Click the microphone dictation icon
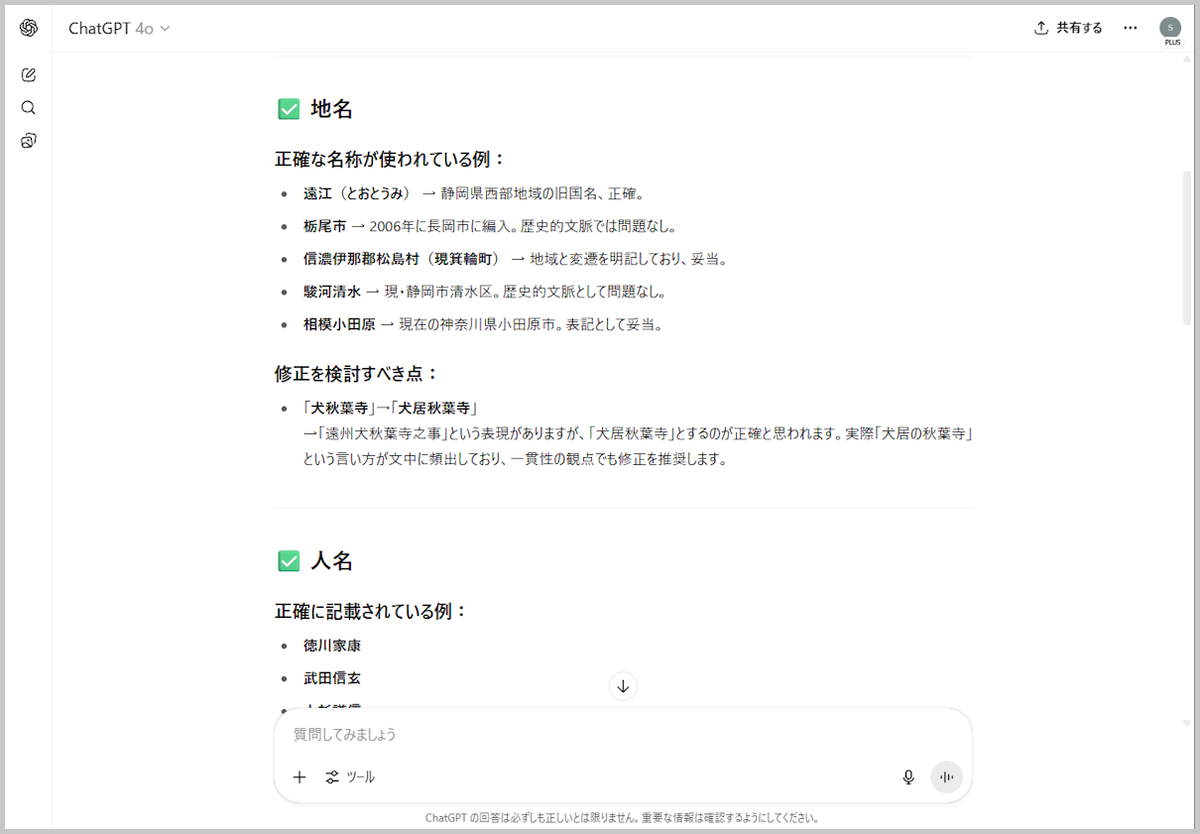The height and width of the screenshot is (834, 1200). point(908,777)
